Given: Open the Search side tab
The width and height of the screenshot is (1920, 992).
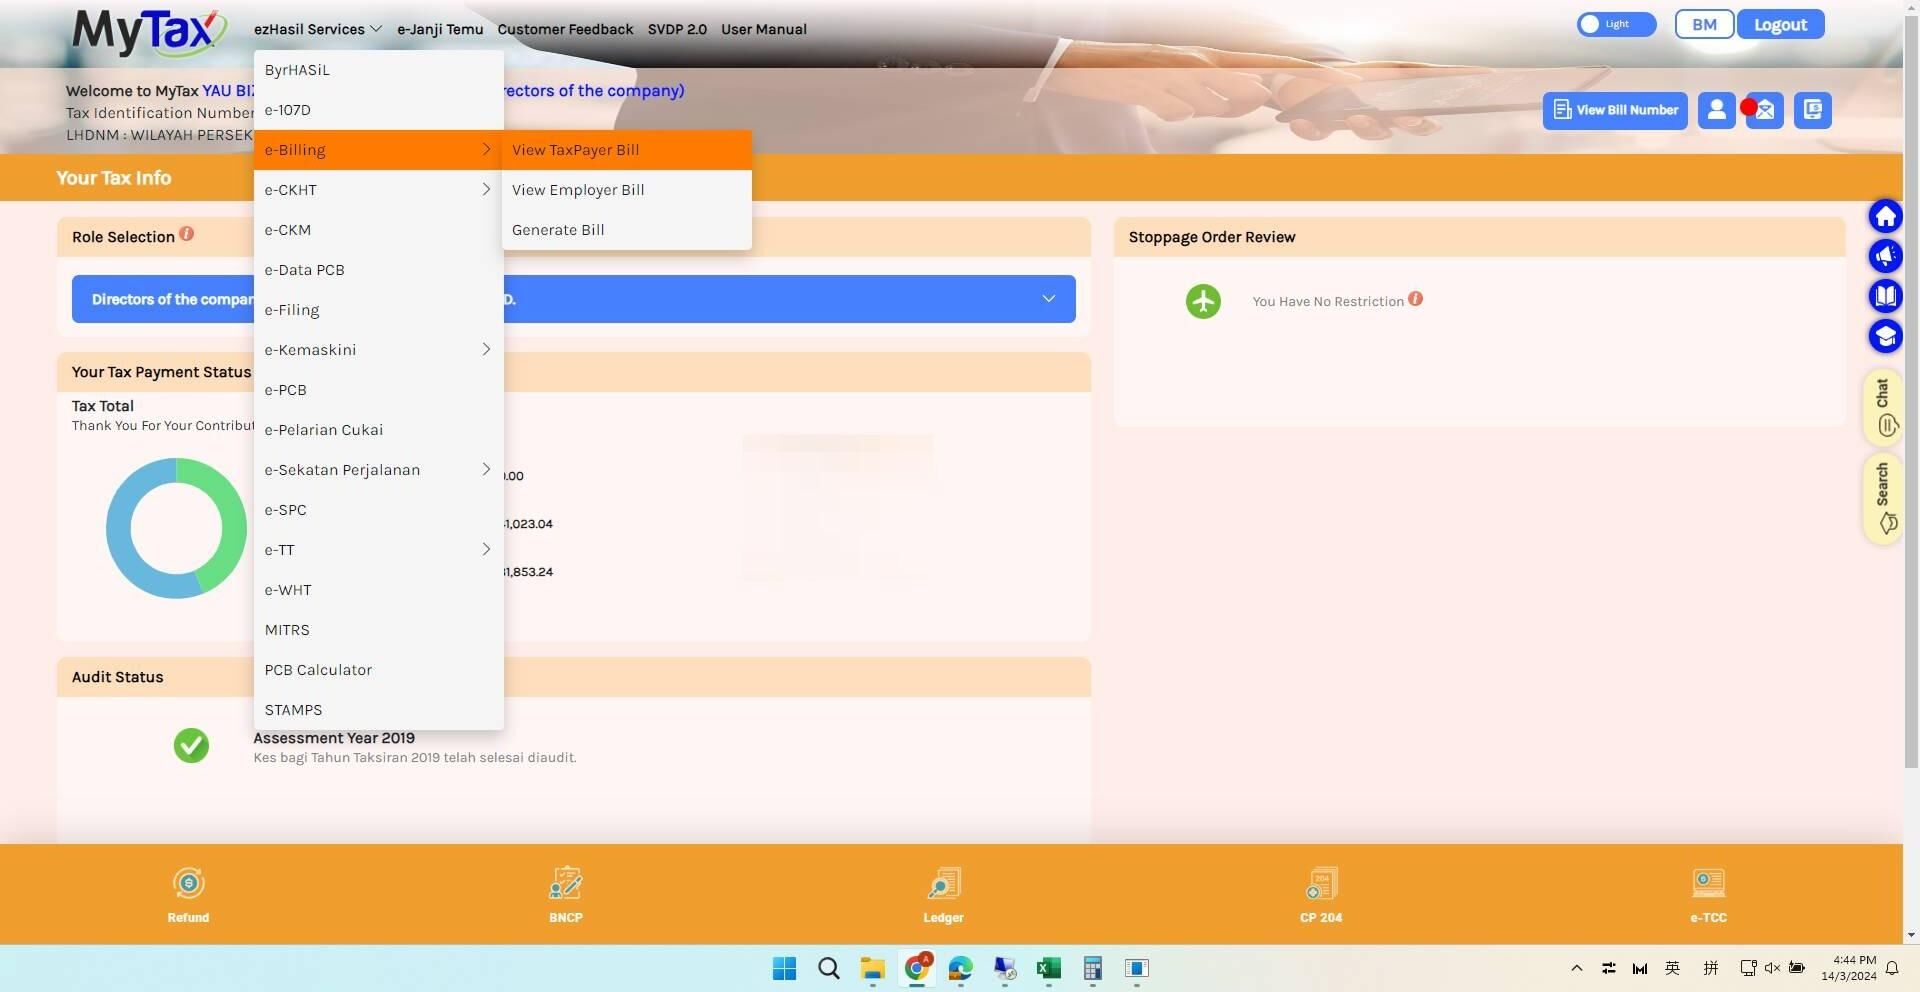Looking at the screenshot, I should (1884, 498).
